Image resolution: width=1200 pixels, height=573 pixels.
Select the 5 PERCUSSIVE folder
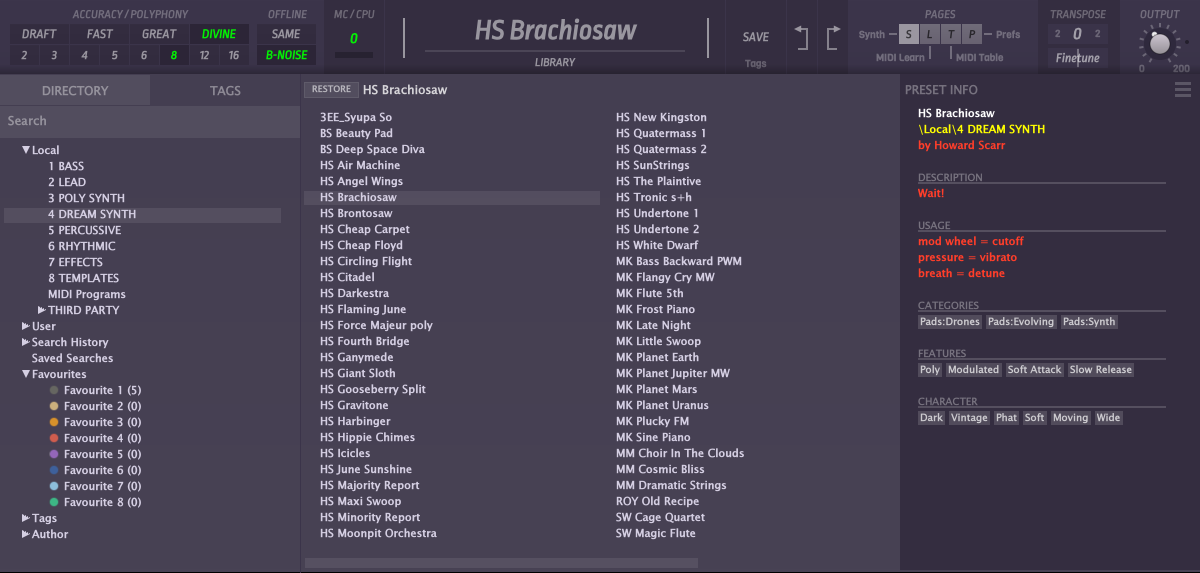pyautogui.click(x=84, y=230)
